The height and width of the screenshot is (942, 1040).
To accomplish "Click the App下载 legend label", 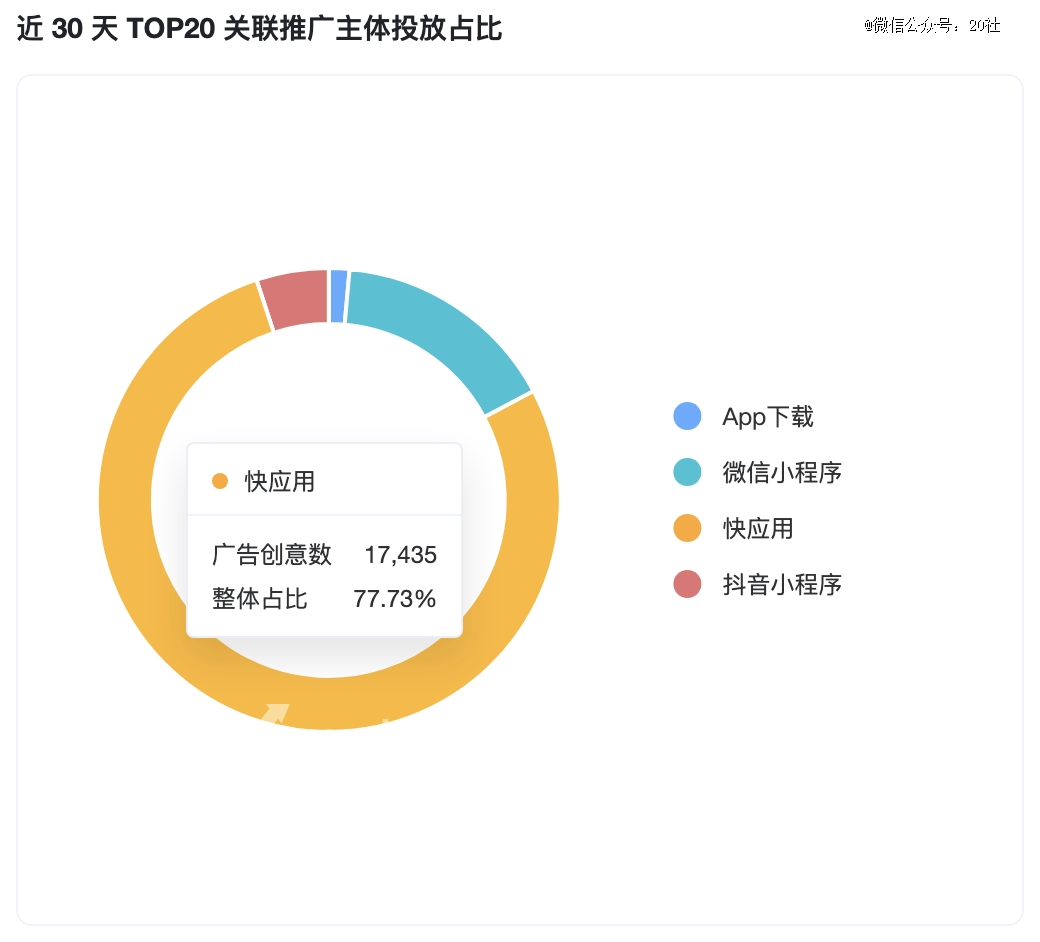I will click(x=767, y=417).
